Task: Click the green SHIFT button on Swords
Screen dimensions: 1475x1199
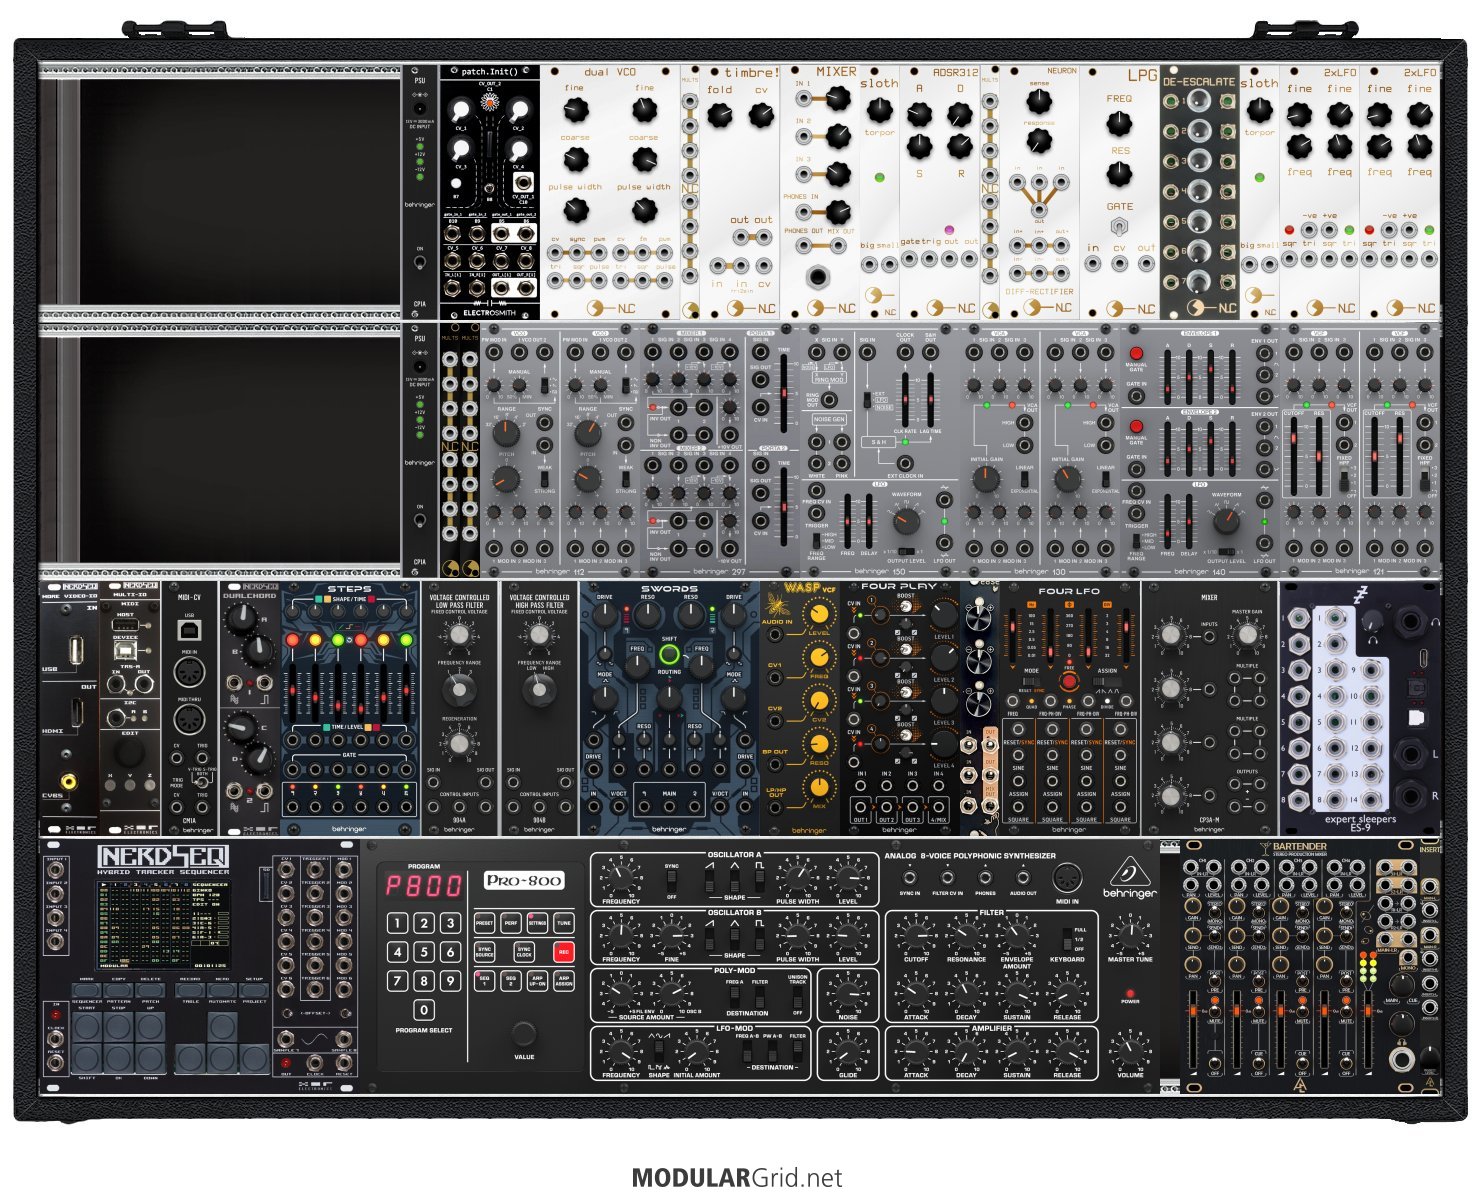Action: point(669,656)
